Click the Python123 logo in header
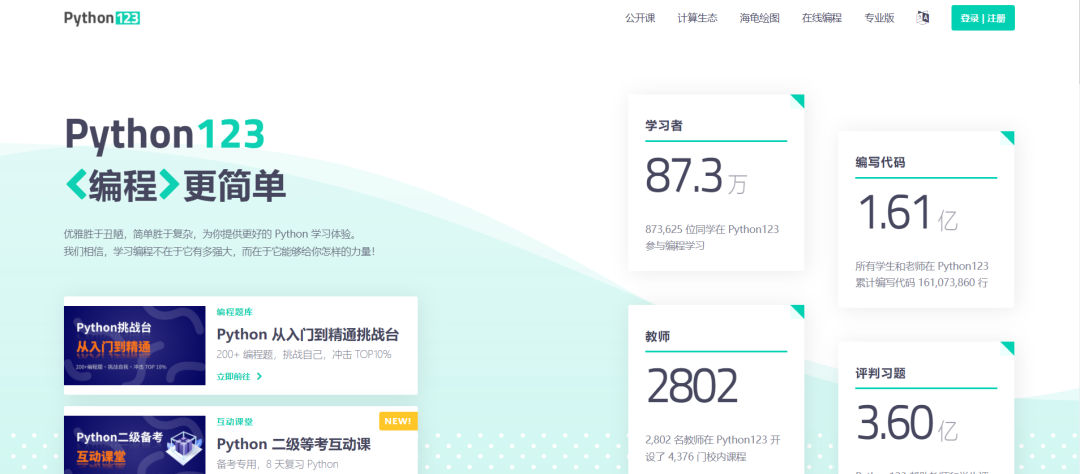 pyautogui.click(x=102, y=18)
